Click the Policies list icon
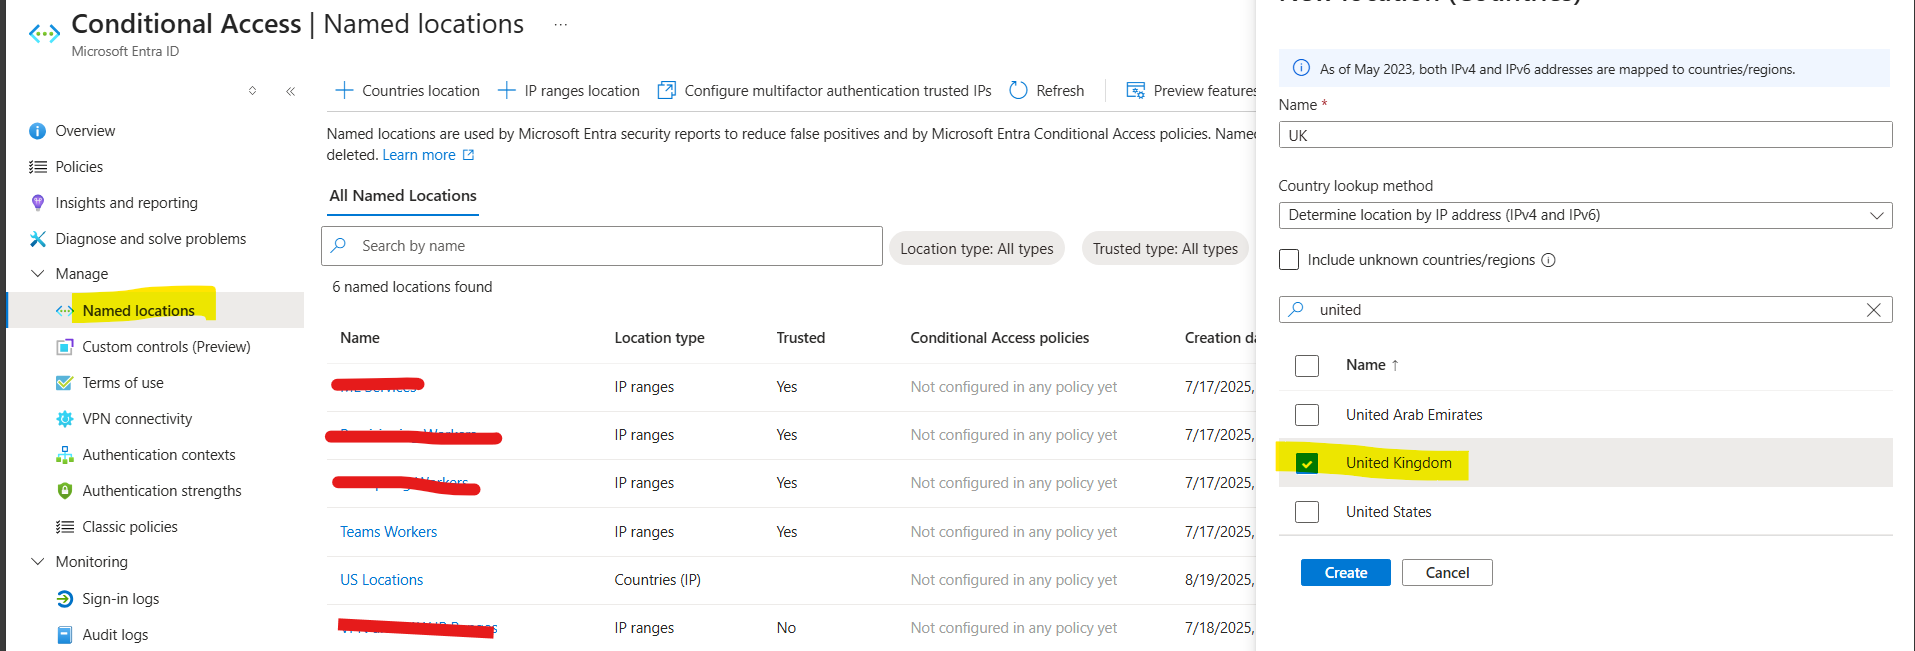Image resolution: width=1915 pixels, height=651 pixels. pos(38,167)
